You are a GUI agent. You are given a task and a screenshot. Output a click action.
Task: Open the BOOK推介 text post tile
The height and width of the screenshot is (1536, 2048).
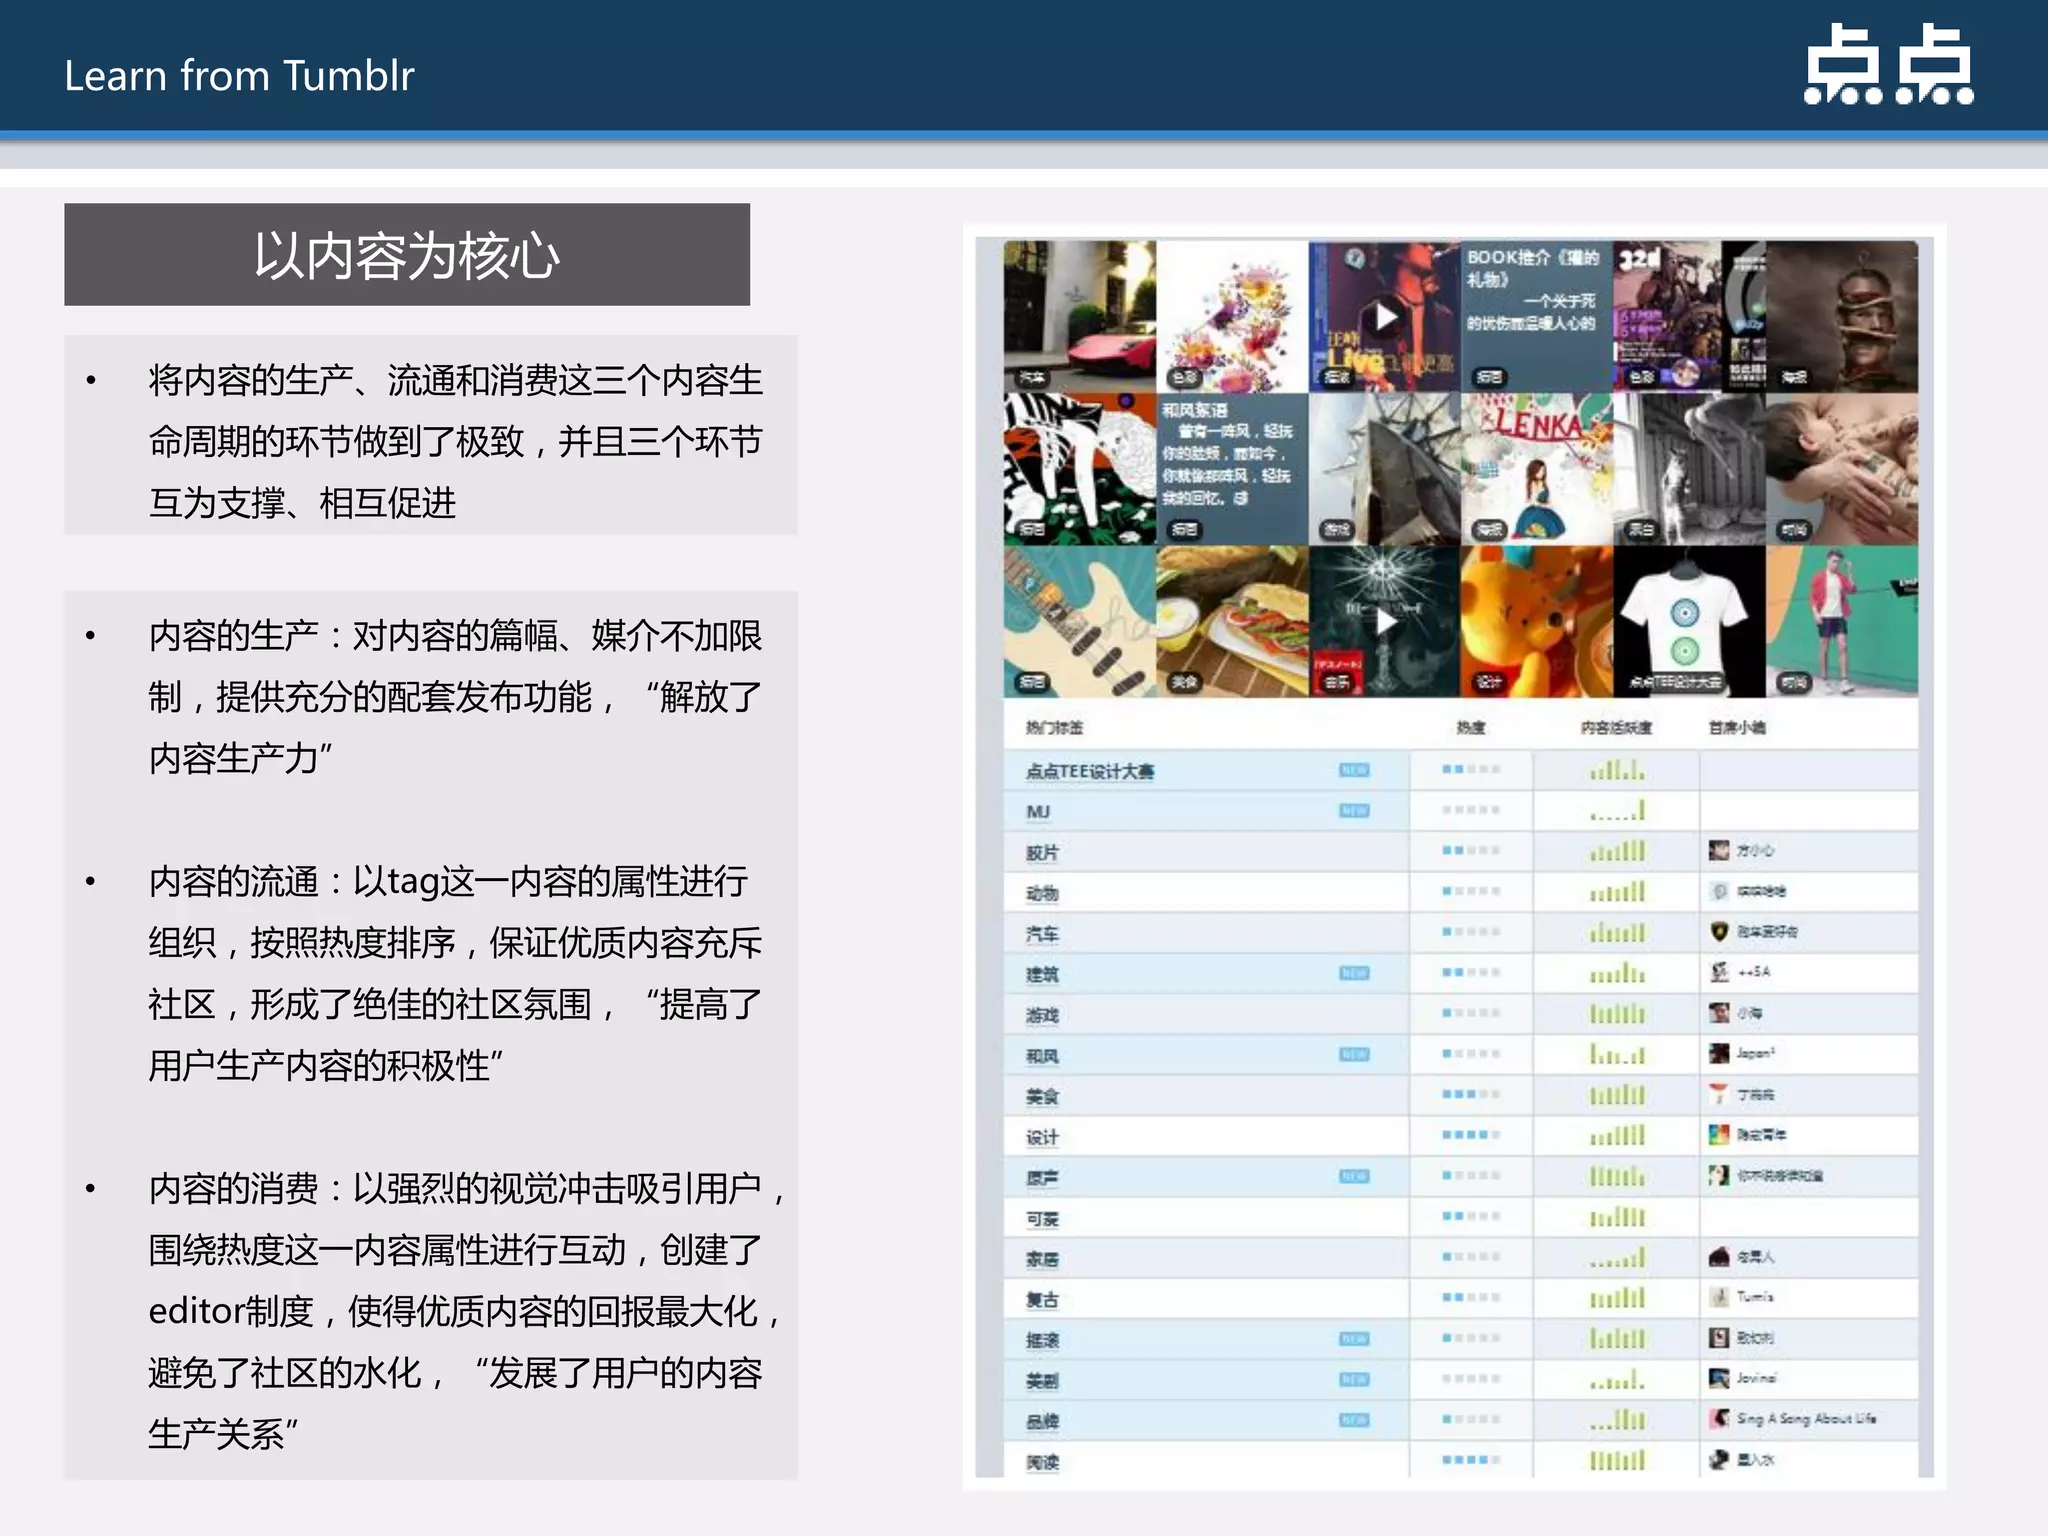1537,317
